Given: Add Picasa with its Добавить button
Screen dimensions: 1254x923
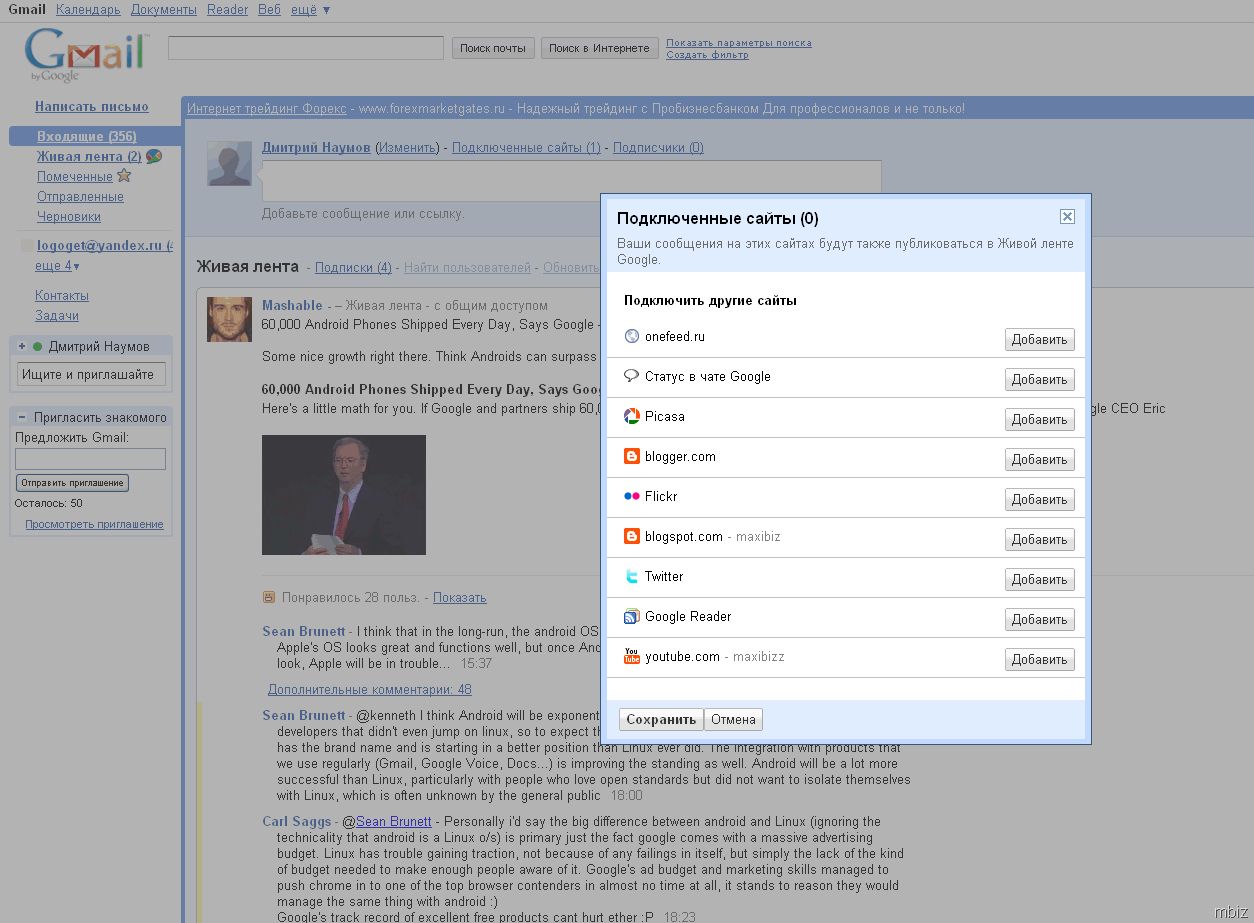Looking at the screenshot, I should [1039, 419].
